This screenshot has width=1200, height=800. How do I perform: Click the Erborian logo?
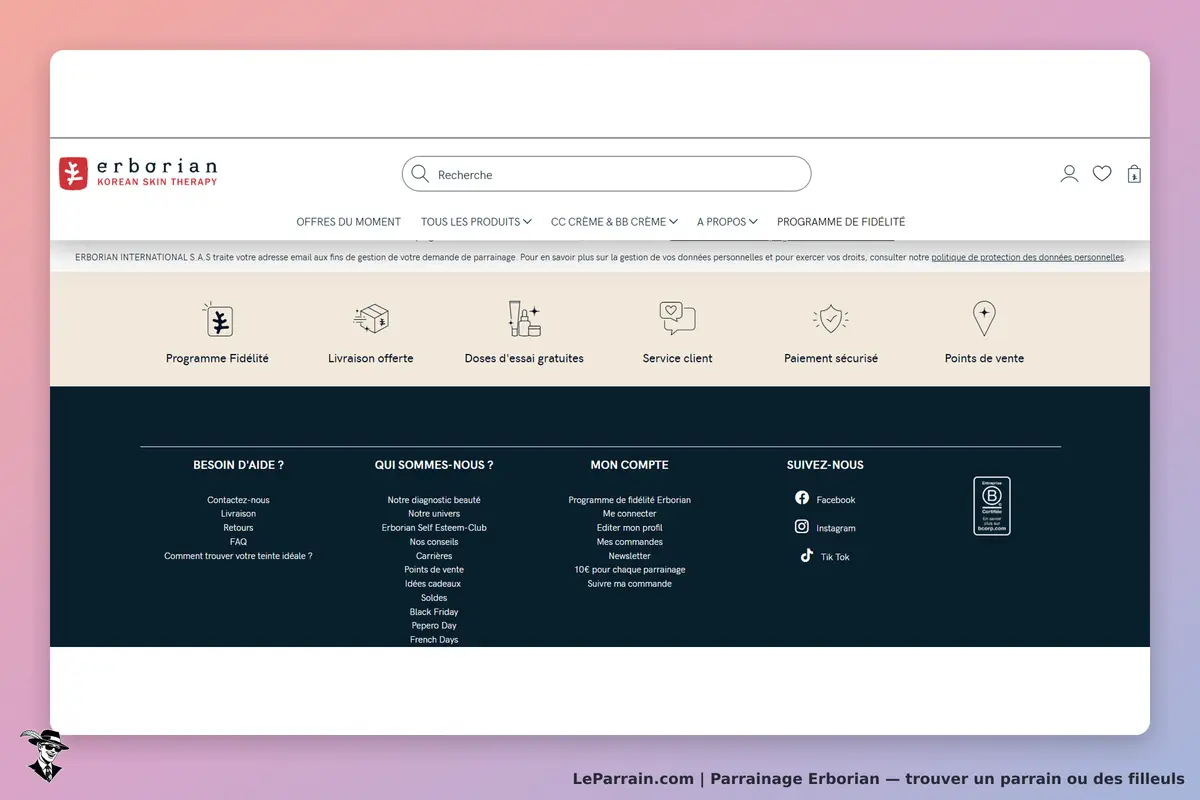pos(138,173)
